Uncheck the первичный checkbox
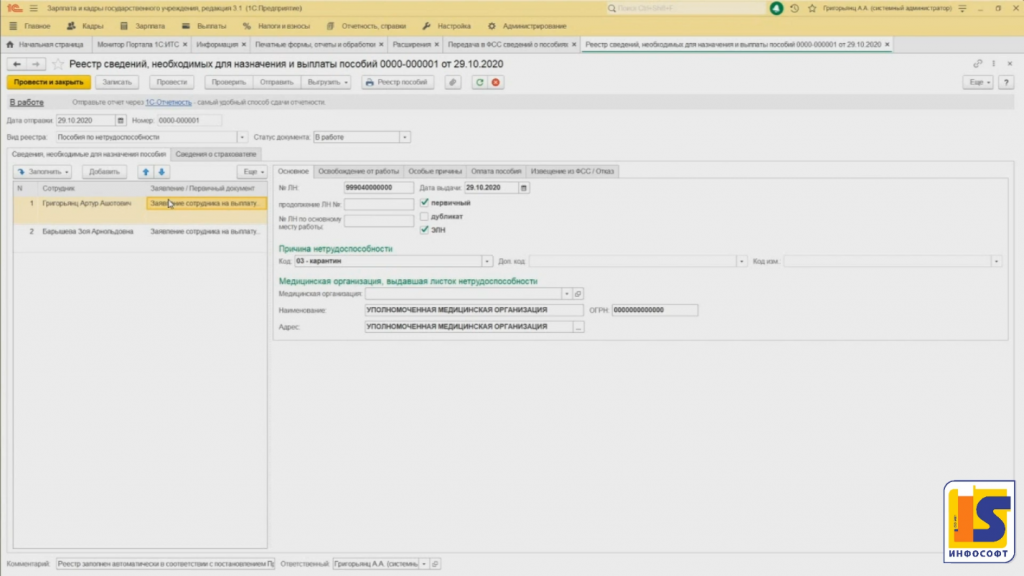The image size is (1024, 576). (425, 203)
